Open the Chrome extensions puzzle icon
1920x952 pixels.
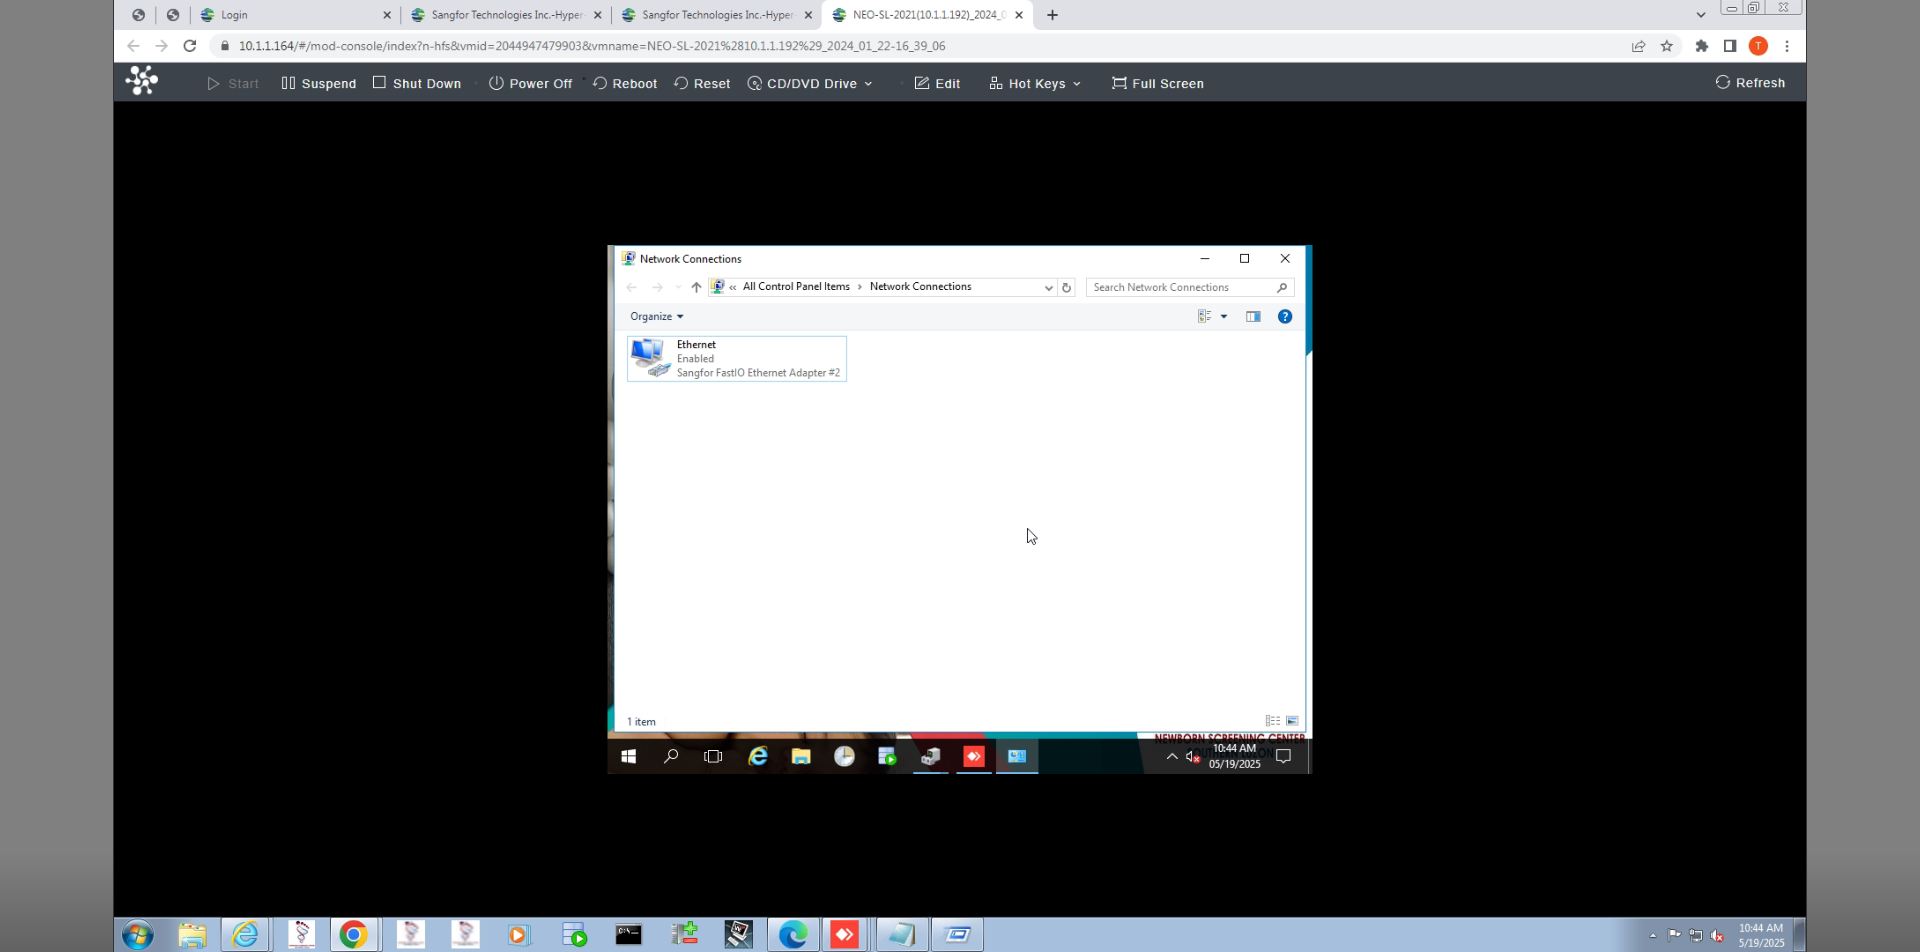1702,46
